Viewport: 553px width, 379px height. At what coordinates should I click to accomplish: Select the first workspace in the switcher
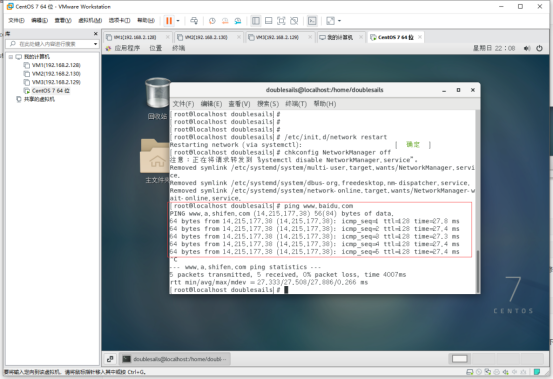coord(460,359)
